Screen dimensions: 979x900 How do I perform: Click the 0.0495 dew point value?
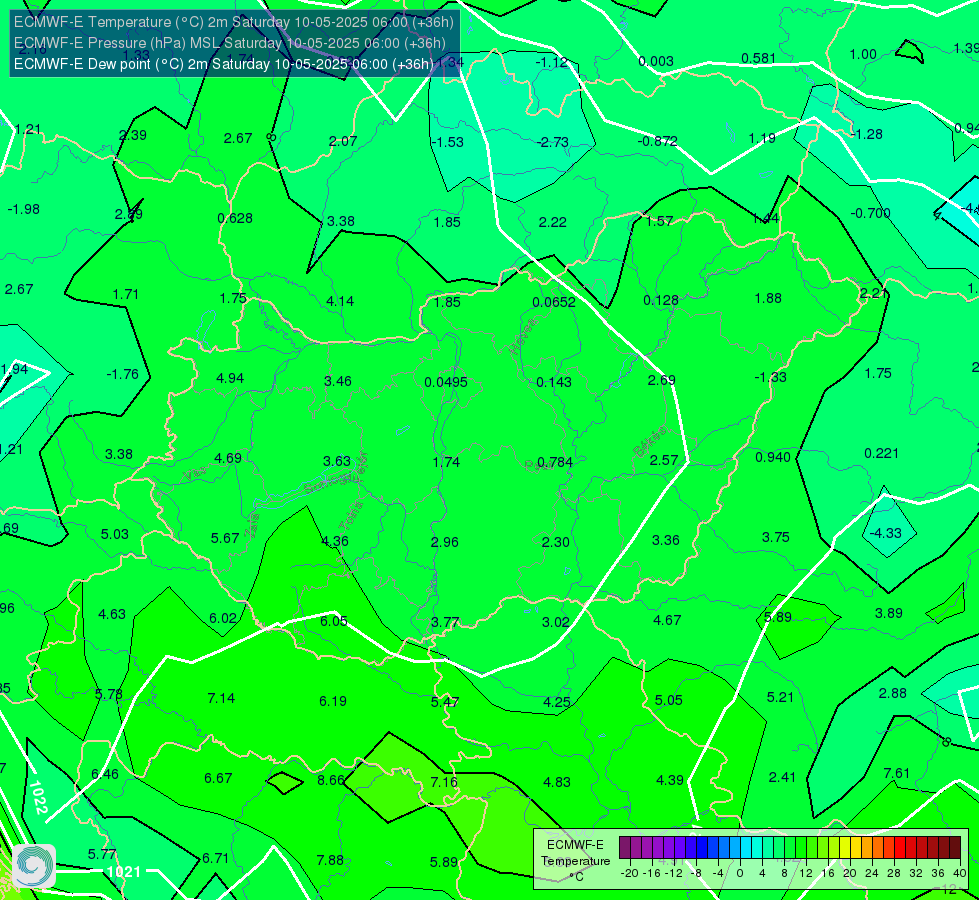446,382
